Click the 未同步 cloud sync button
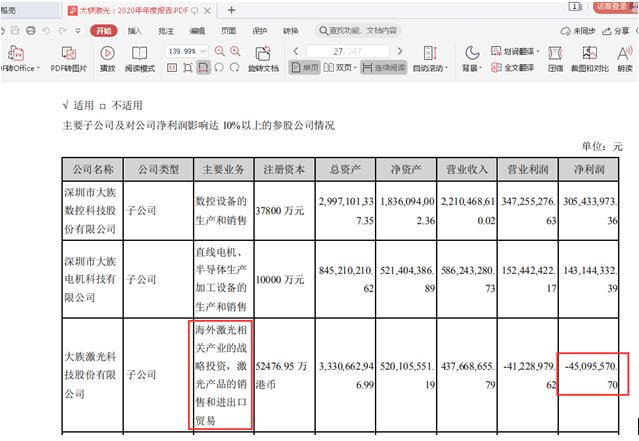Viewport: 639px width, 441px height. (578, 31)
